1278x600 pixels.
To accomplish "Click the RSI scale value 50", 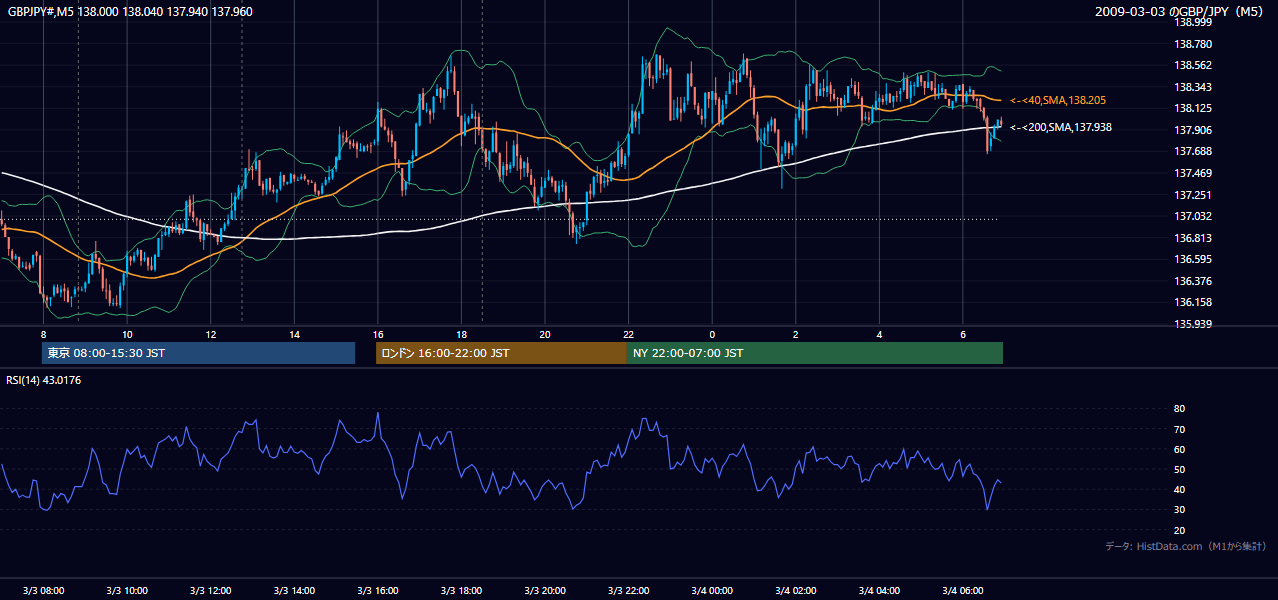I will coord(1179,469).
